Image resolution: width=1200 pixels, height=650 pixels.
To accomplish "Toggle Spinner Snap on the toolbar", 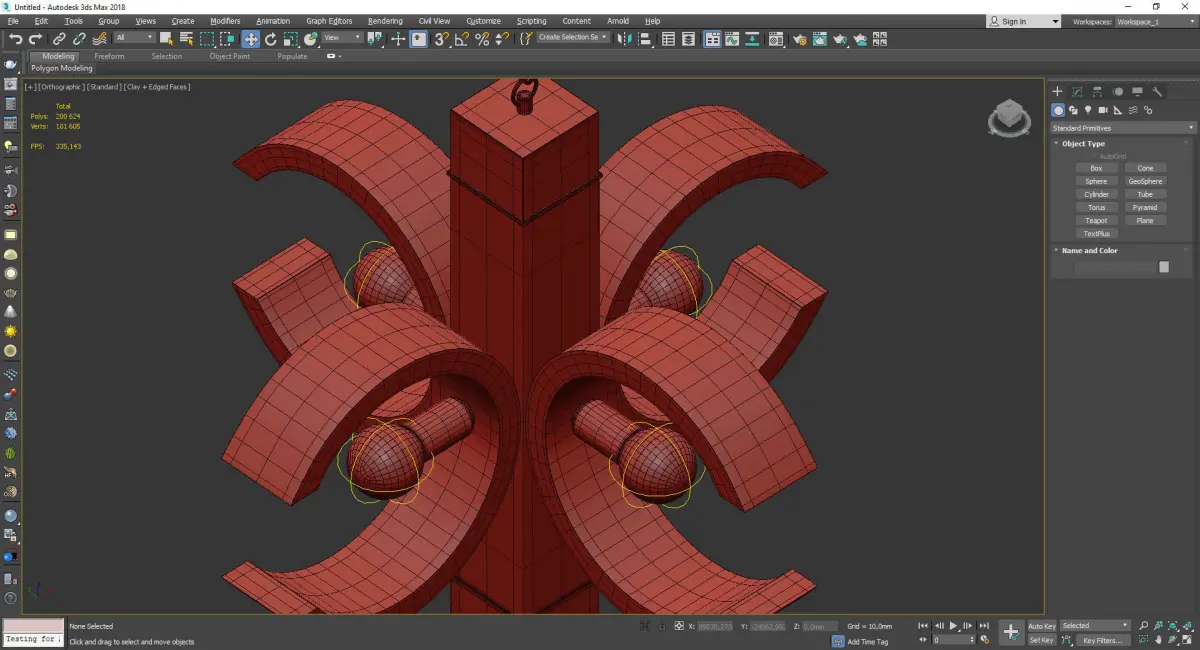I will pyautogui.click(x=502, y=39).
